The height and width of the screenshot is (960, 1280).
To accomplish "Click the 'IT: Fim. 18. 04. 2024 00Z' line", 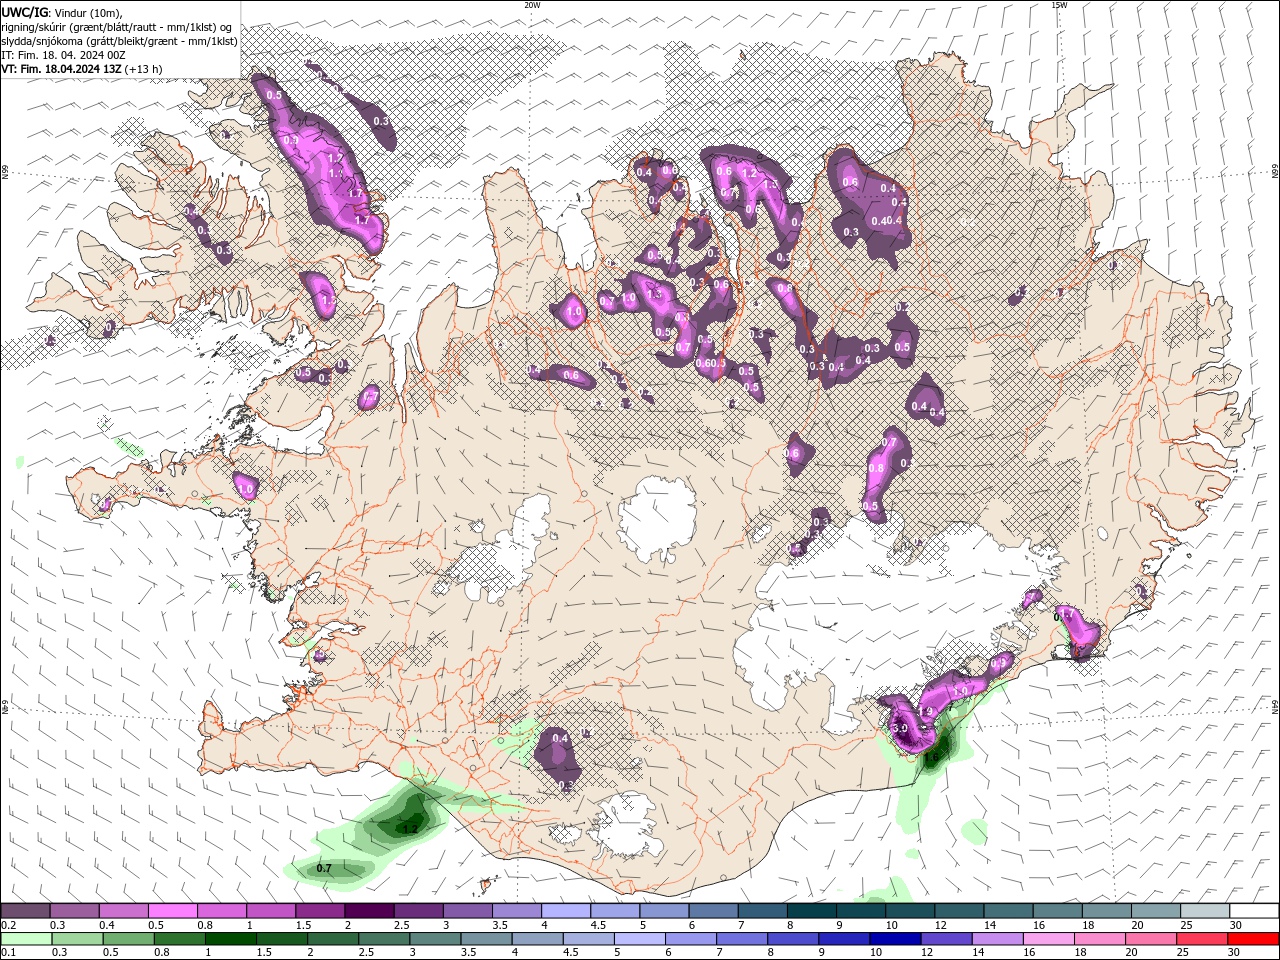I will click(64, 55).
